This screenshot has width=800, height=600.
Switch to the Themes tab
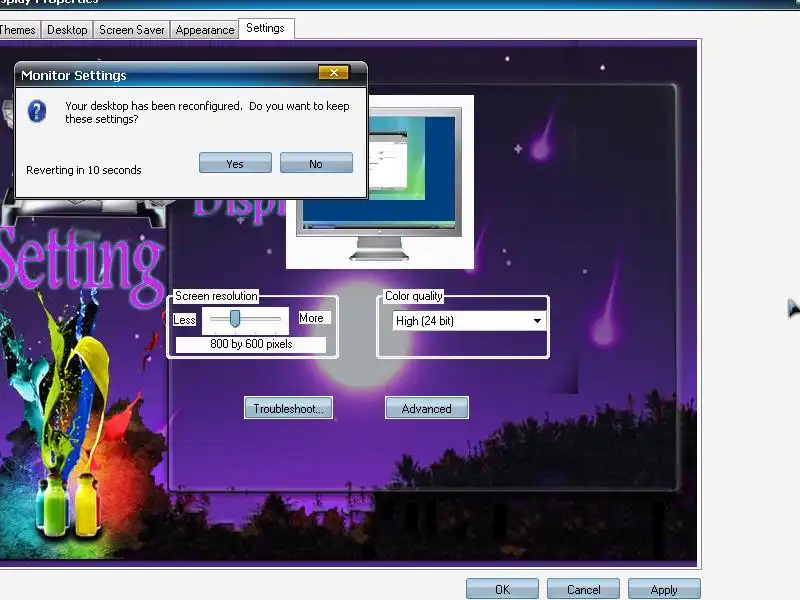pyautogui.click(x=18, y=30)
